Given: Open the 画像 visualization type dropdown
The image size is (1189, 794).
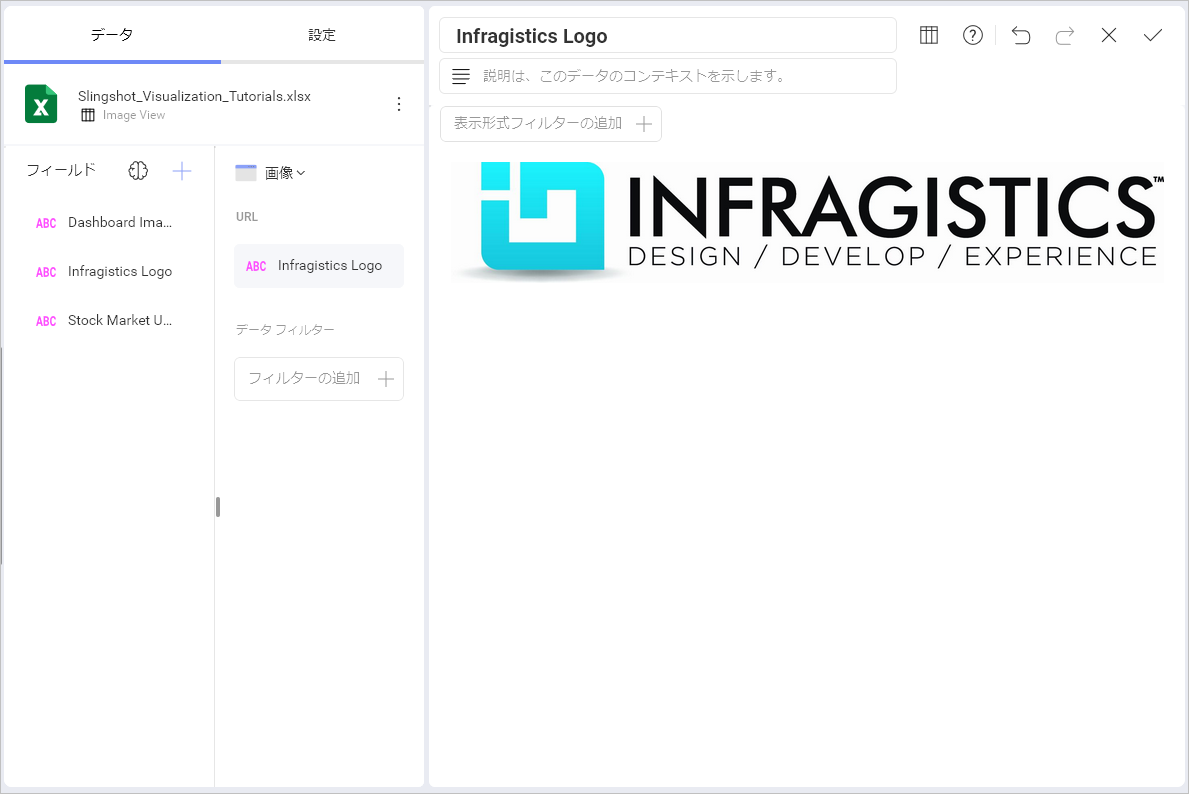Looking at the screenshot, I should [x=271, y=173].
